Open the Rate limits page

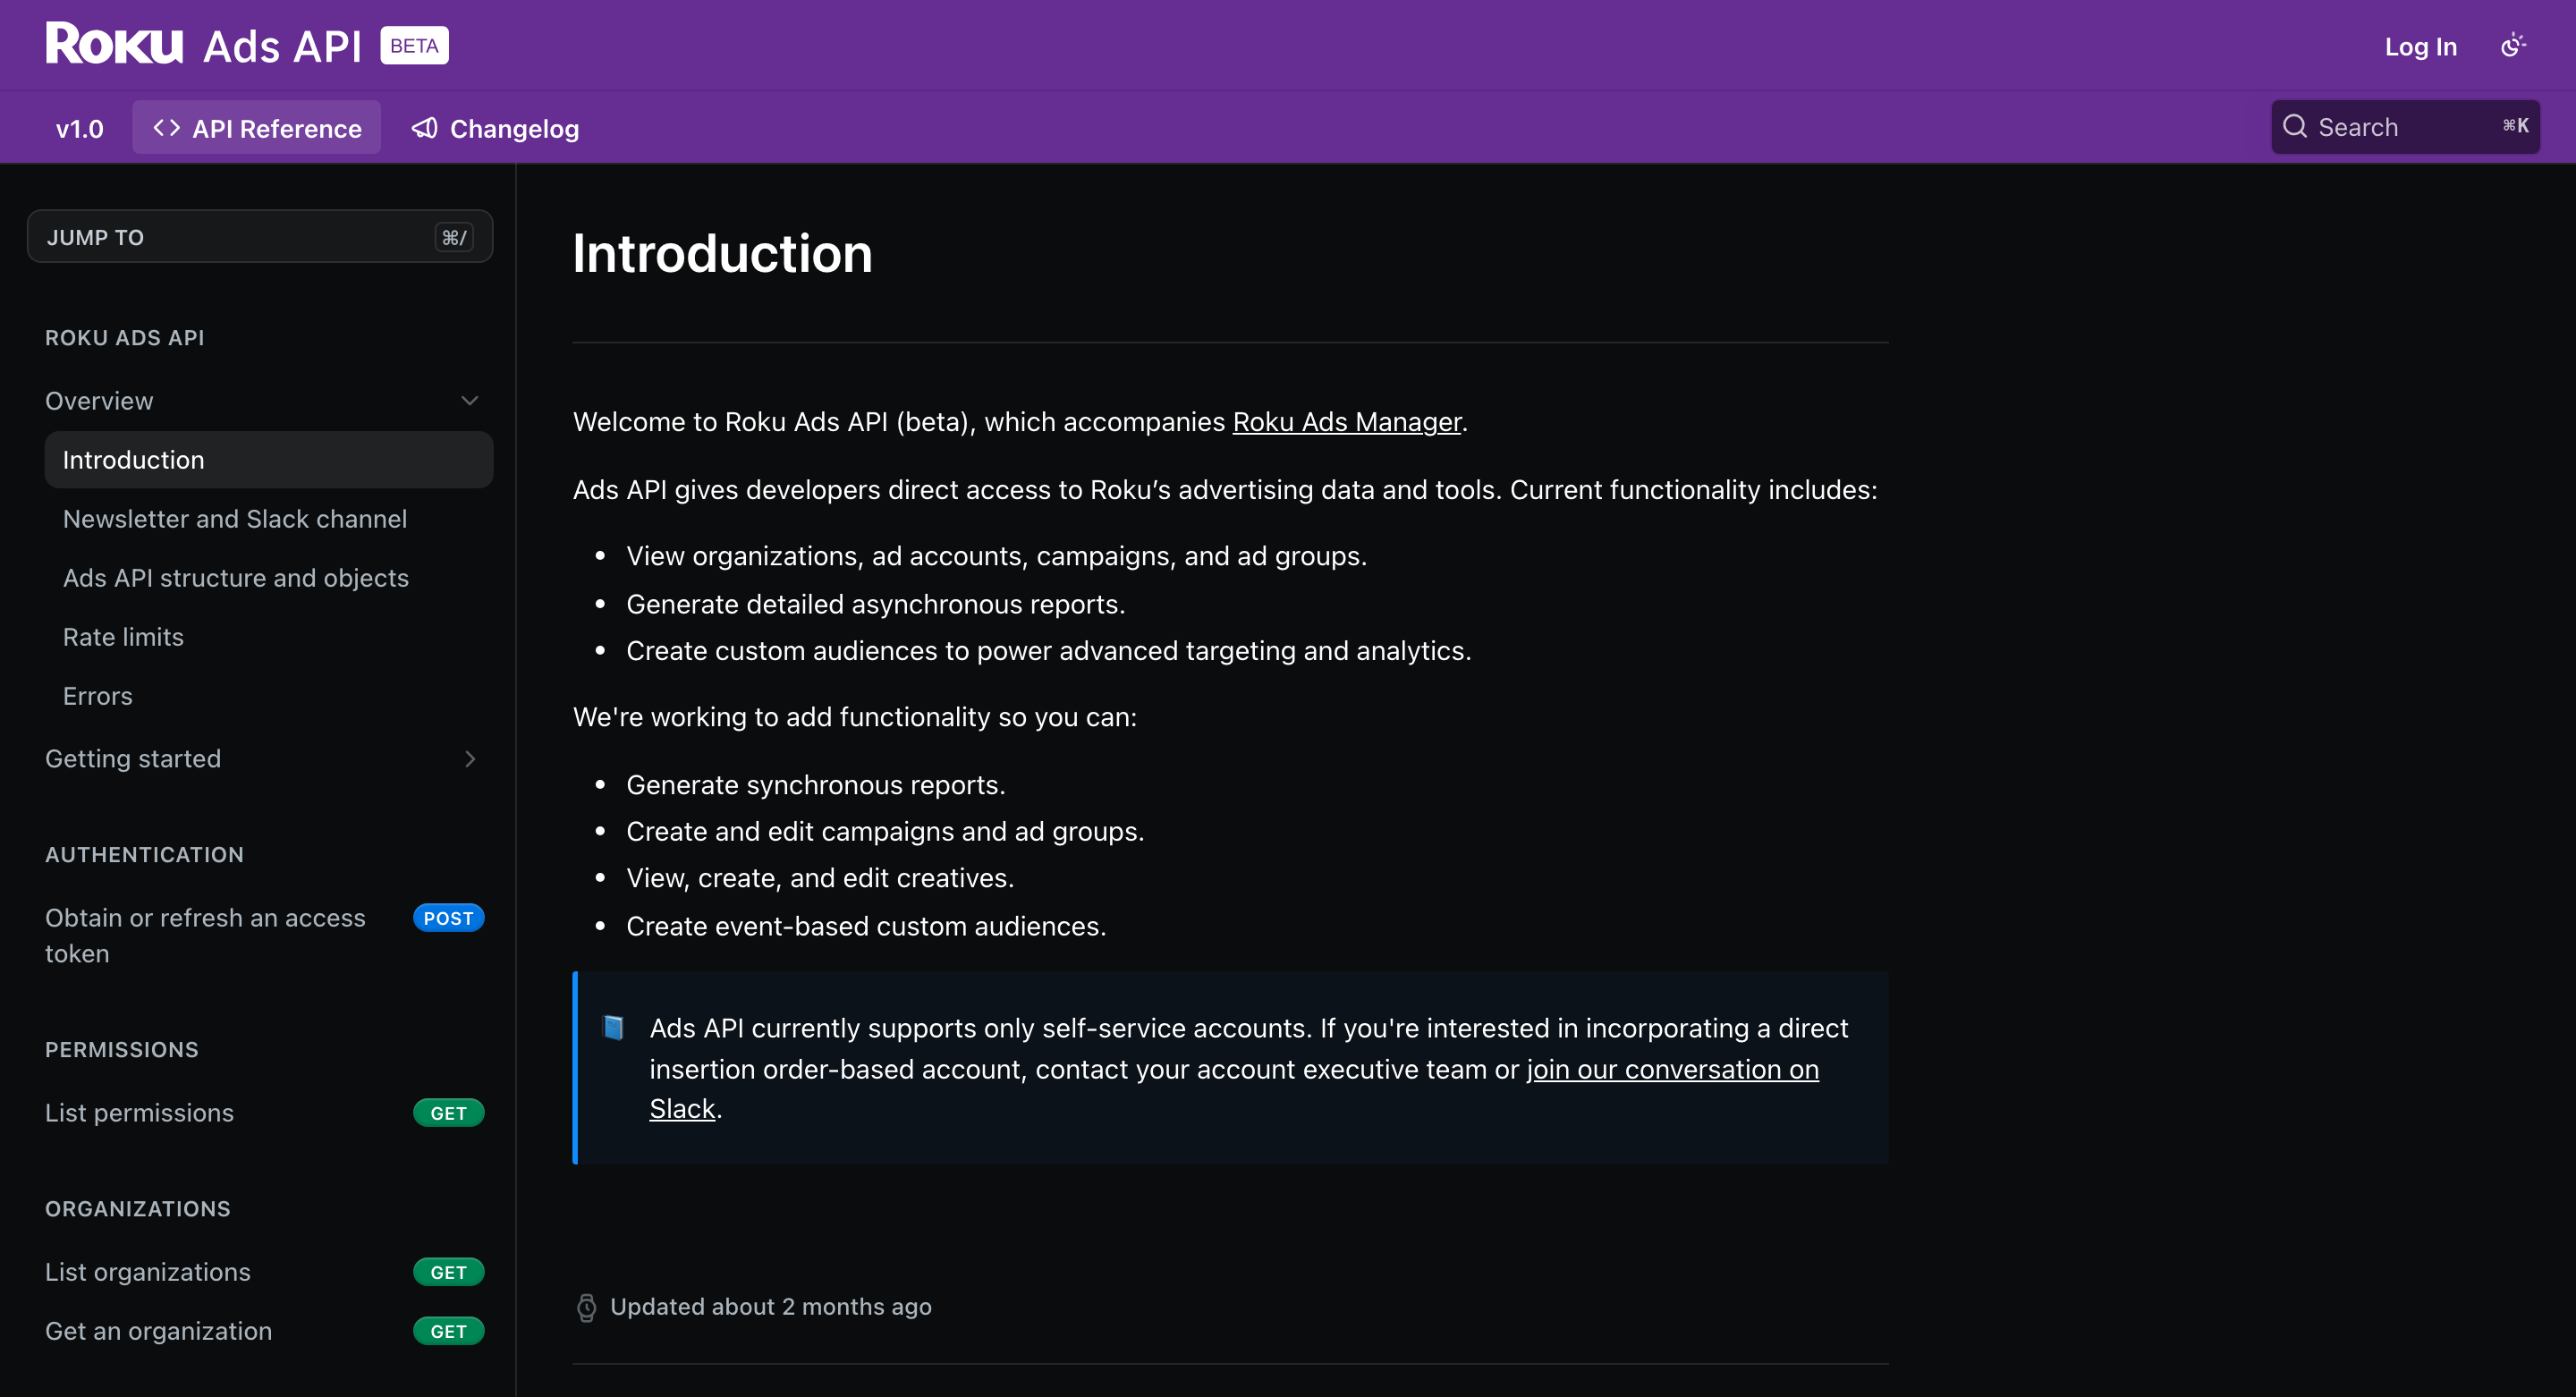tap(123, 637)
